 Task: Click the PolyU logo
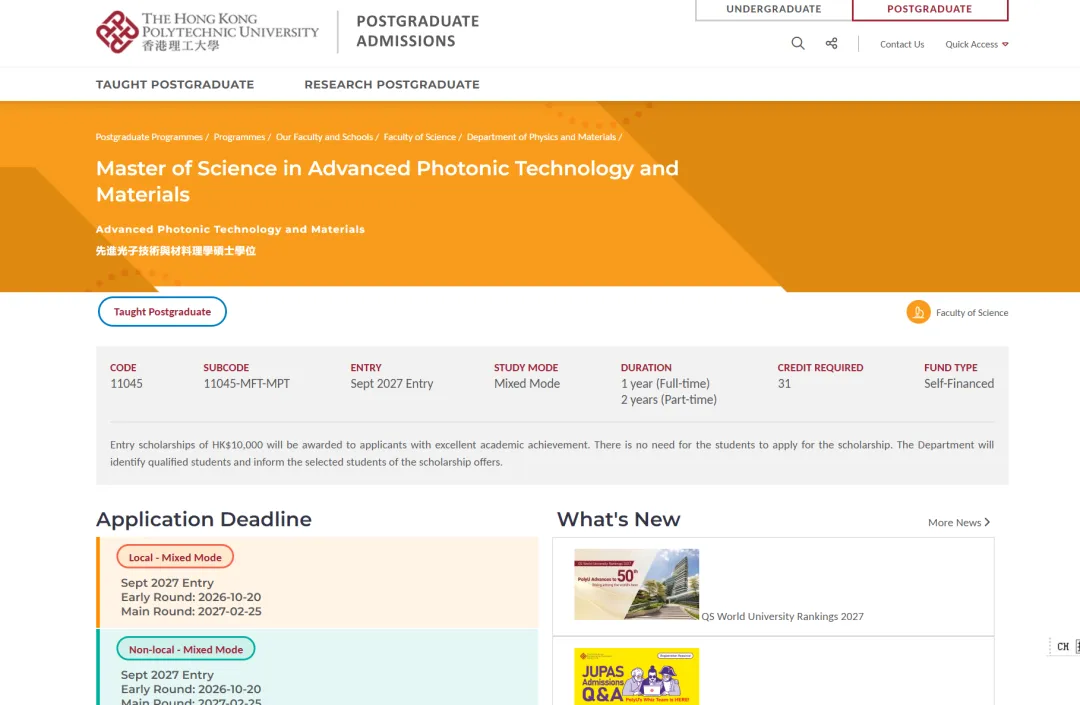coord(207,32)
